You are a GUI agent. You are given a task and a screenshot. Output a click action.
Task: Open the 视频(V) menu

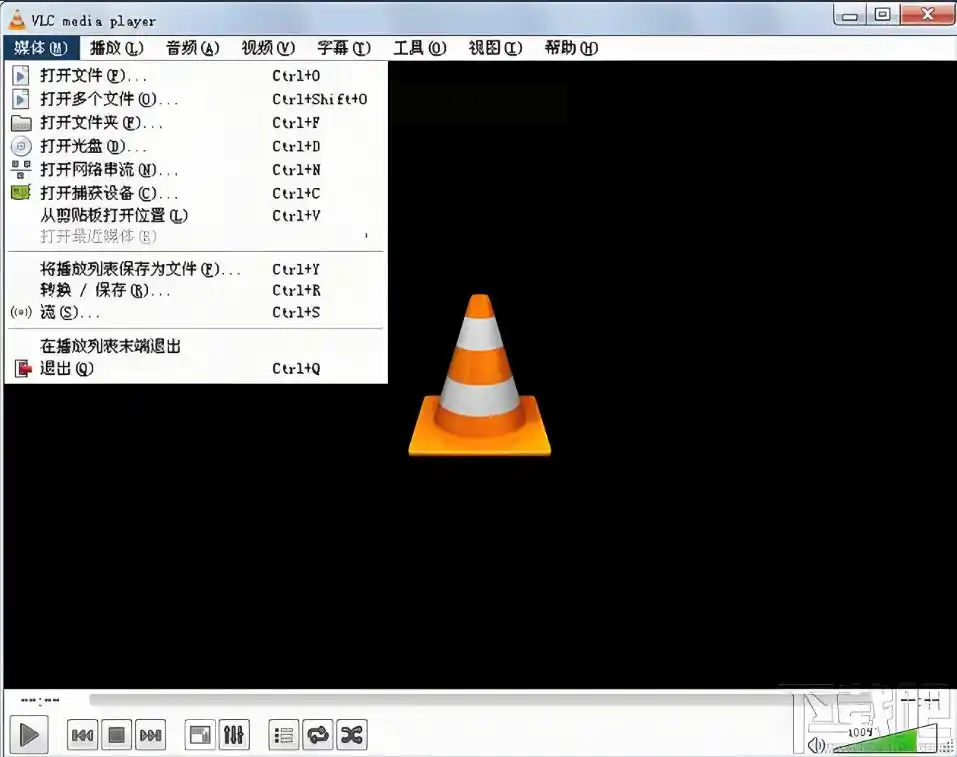268,48
